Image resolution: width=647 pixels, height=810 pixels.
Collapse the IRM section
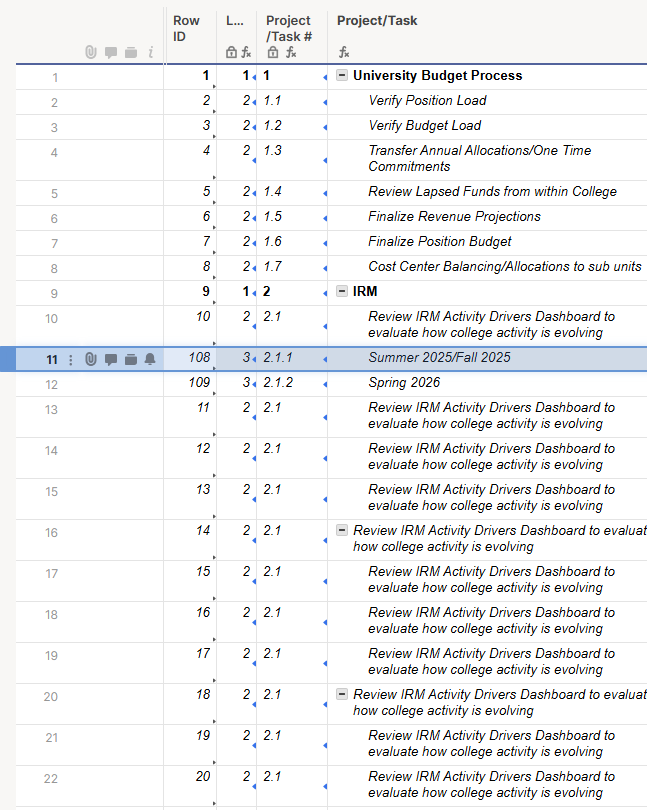click(x=342, y=291)
